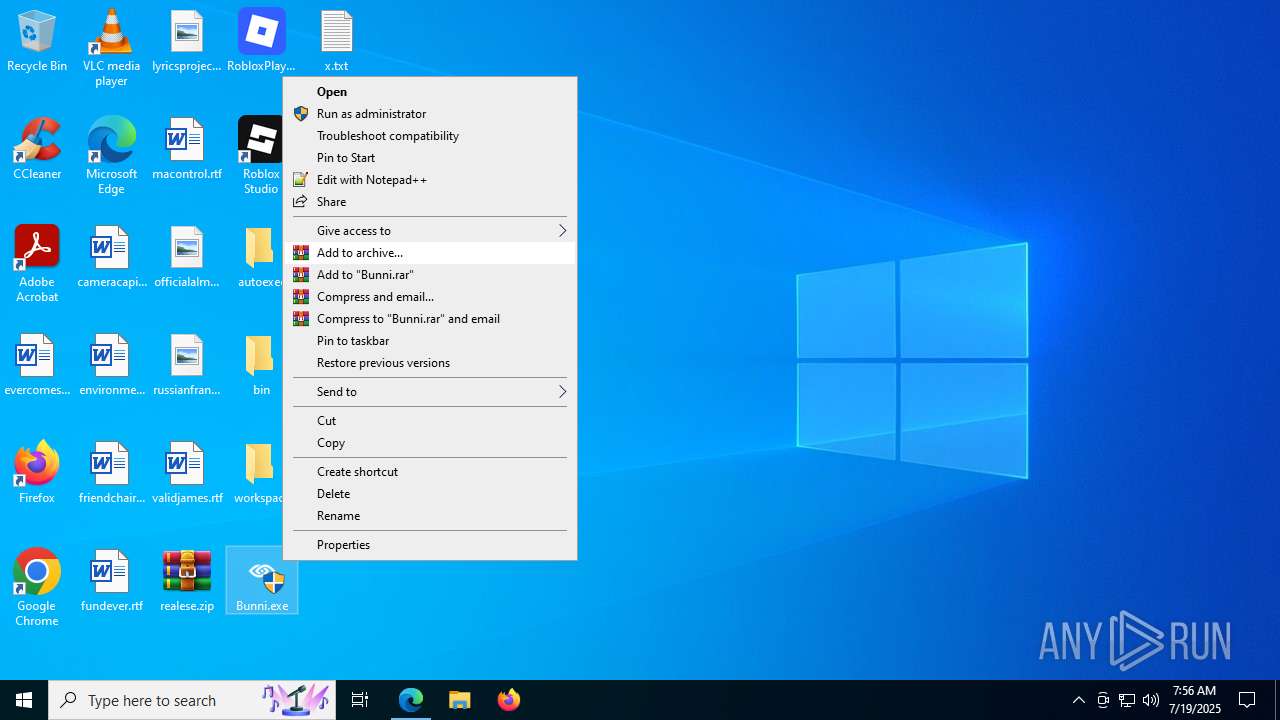Click Troubleshoot compatibility entry

(430, 135)
